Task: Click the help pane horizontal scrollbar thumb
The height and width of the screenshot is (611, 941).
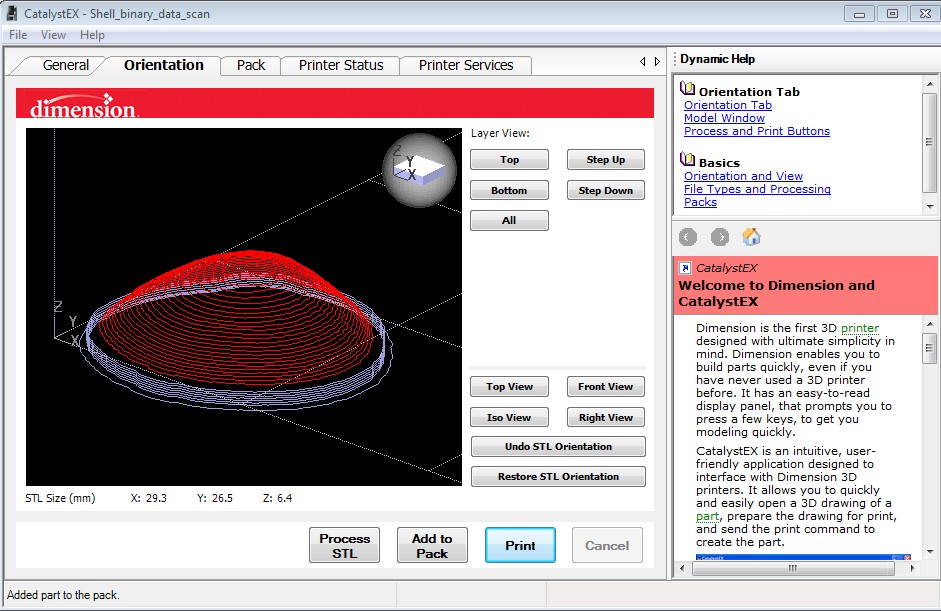Action: click(793, 568)
